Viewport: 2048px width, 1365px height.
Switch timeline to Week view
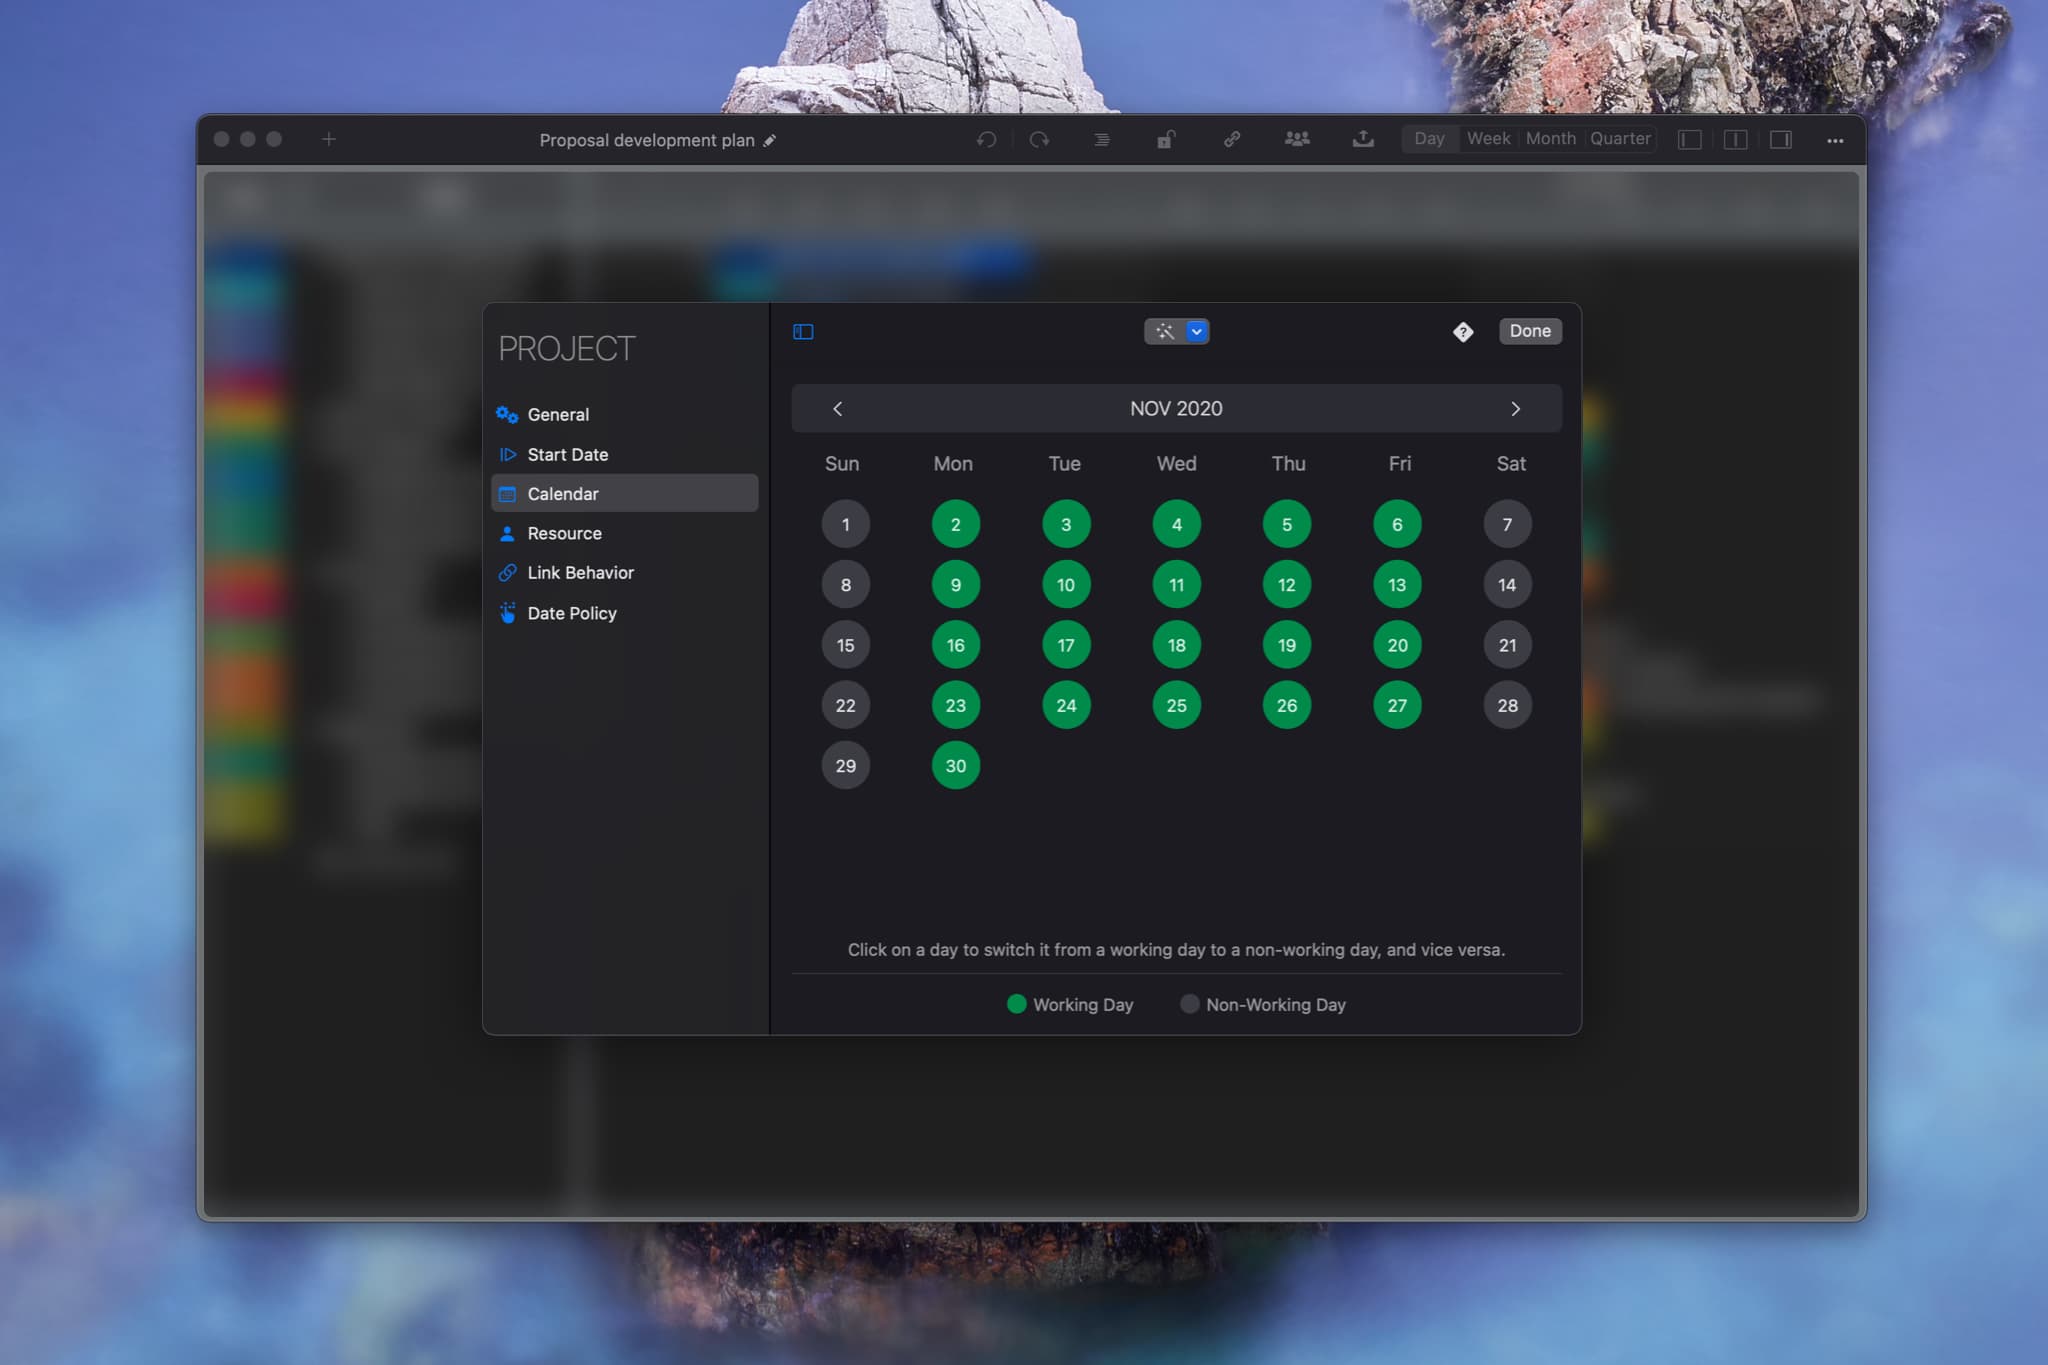click(x=1488, y=139)
